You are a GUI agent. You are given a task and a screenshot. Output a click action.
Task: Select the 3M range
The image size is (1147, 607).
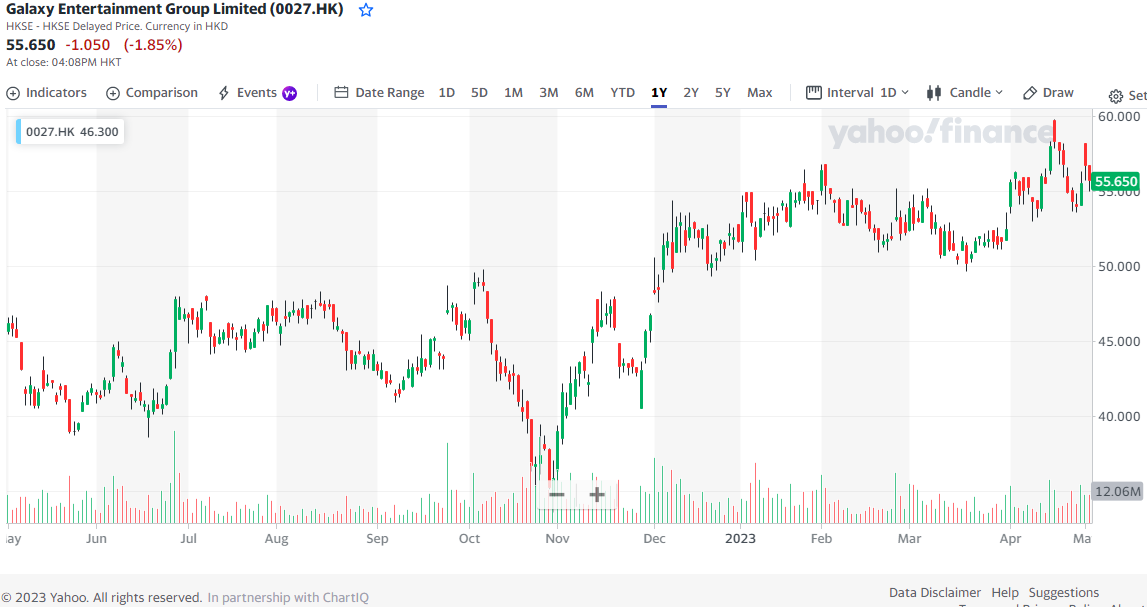click(549, 93)
